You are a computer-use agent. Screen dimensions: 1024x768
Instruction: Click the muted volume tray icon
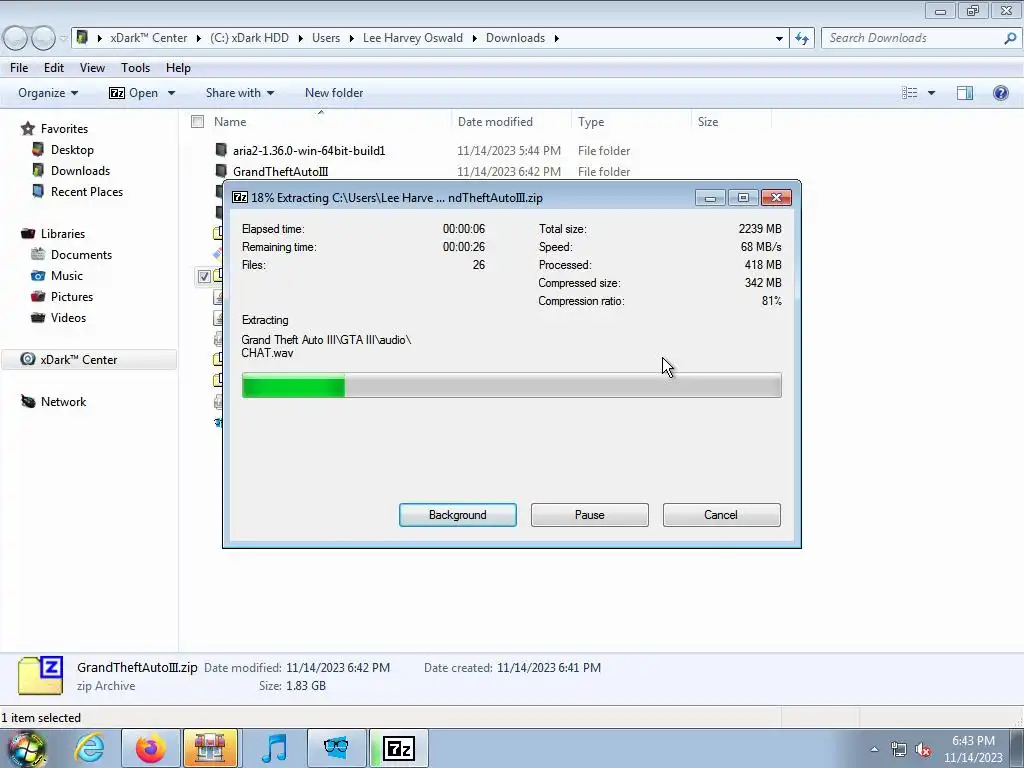click(x=923, y=749)
